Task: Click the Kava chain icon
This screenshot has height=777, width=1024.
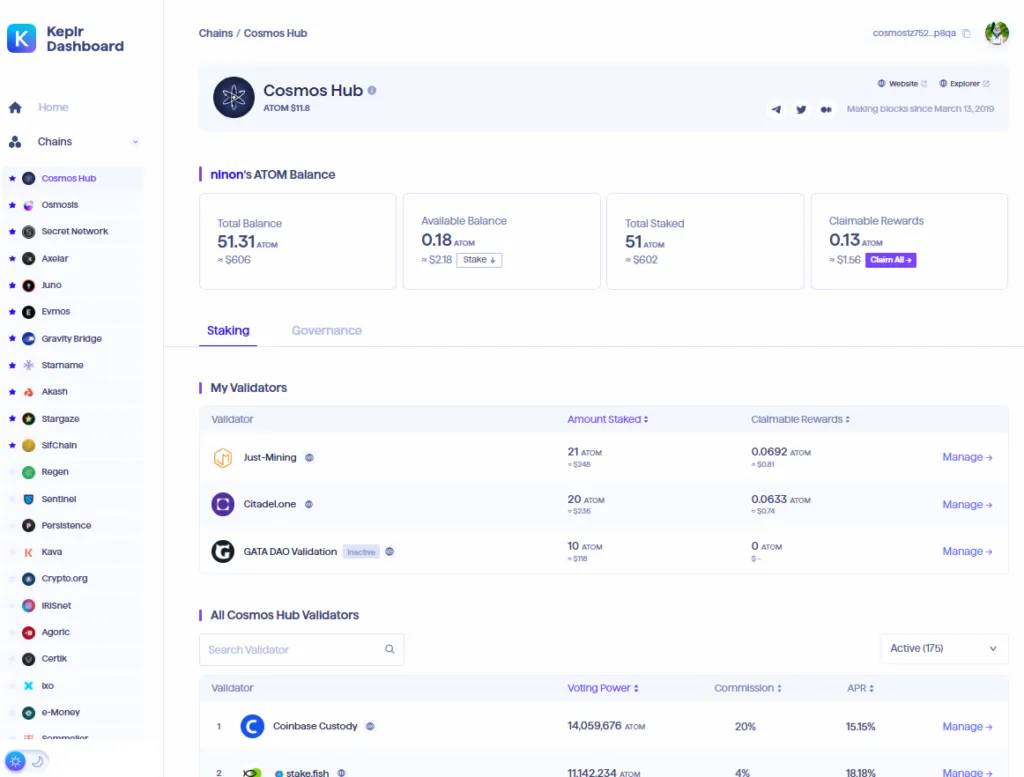Action: pyautogui.click(x=29, y=552)
